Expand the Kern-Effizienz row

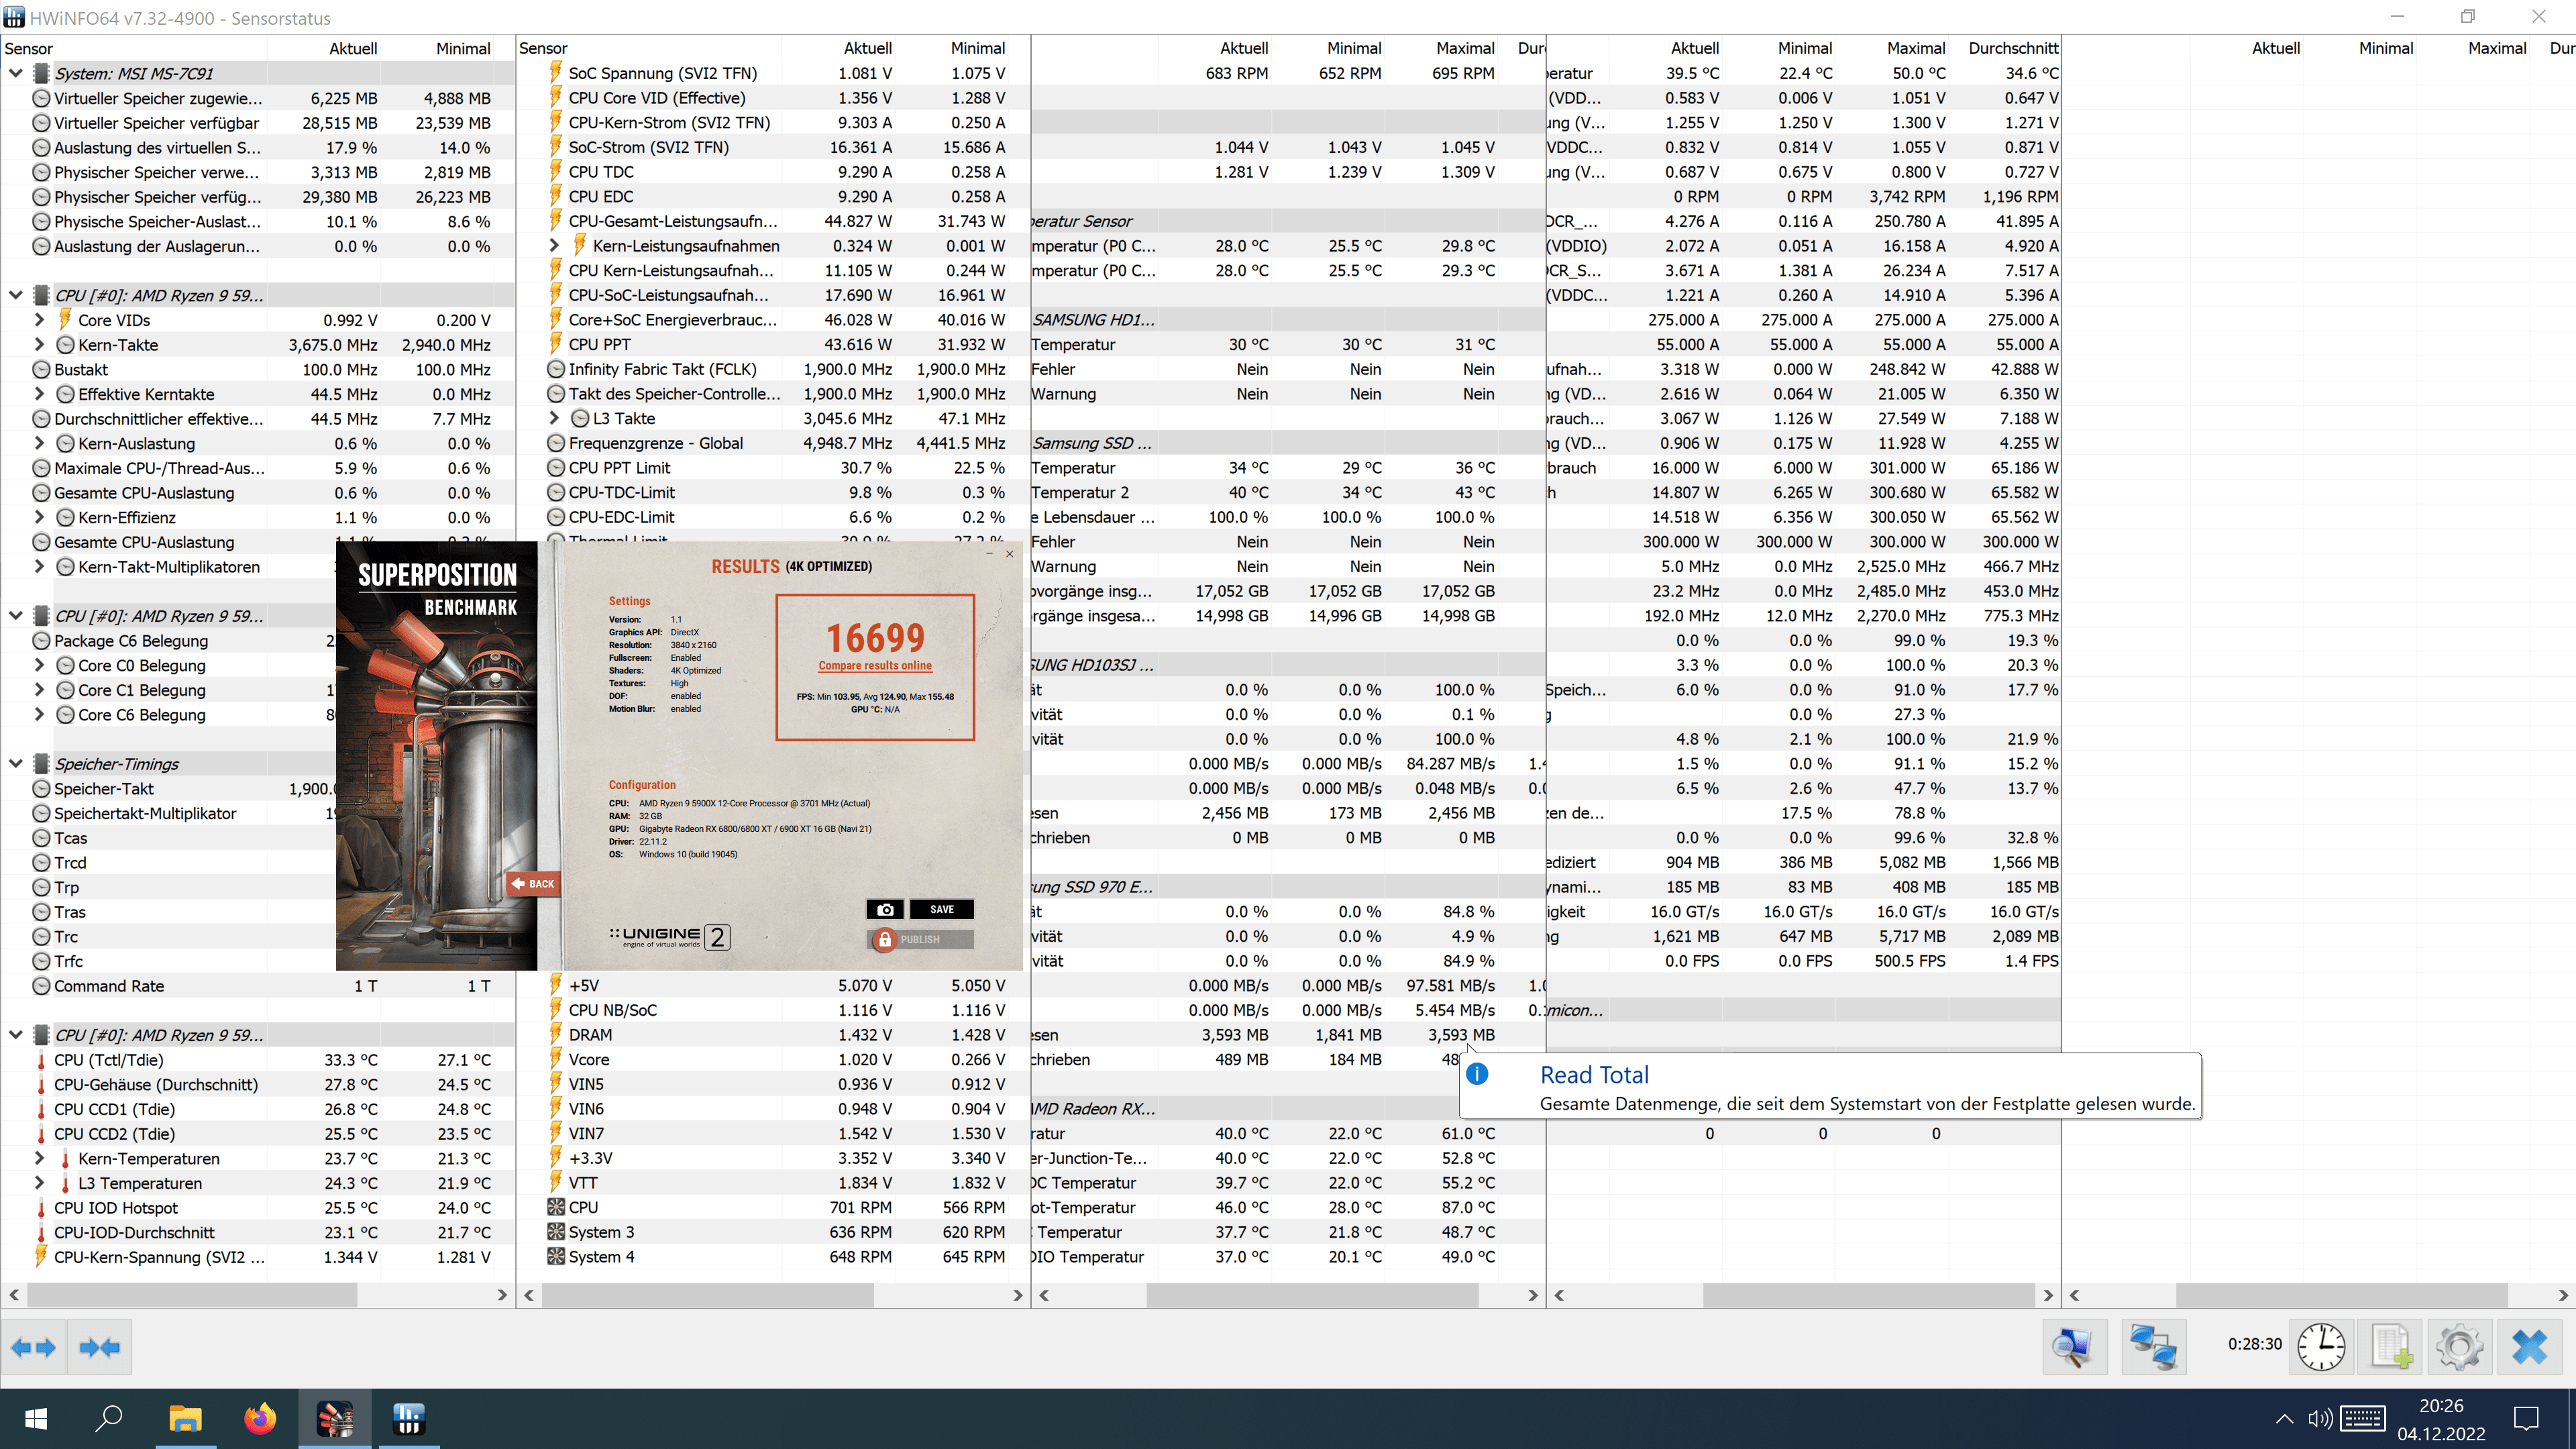click(x=39, y=517)
